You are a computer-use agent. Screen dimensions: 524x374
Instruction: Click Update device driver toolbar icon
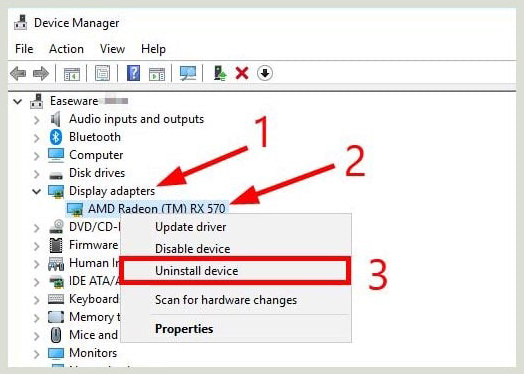coord(220,73)
